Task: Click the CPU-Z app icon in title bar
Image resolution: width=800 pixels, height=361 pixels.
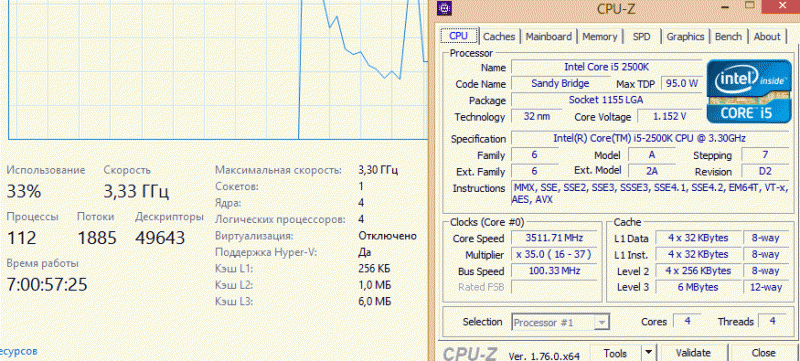Action: (445, 8)
